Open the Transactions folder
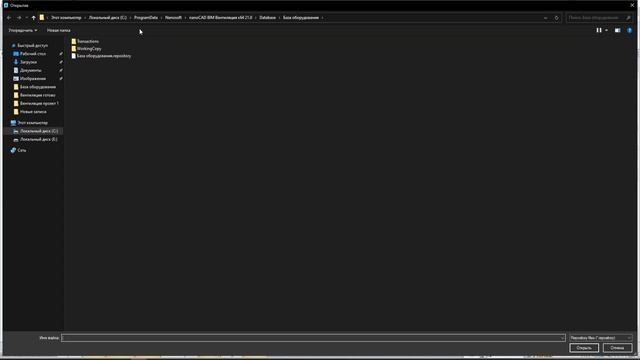 click(88, 41)
